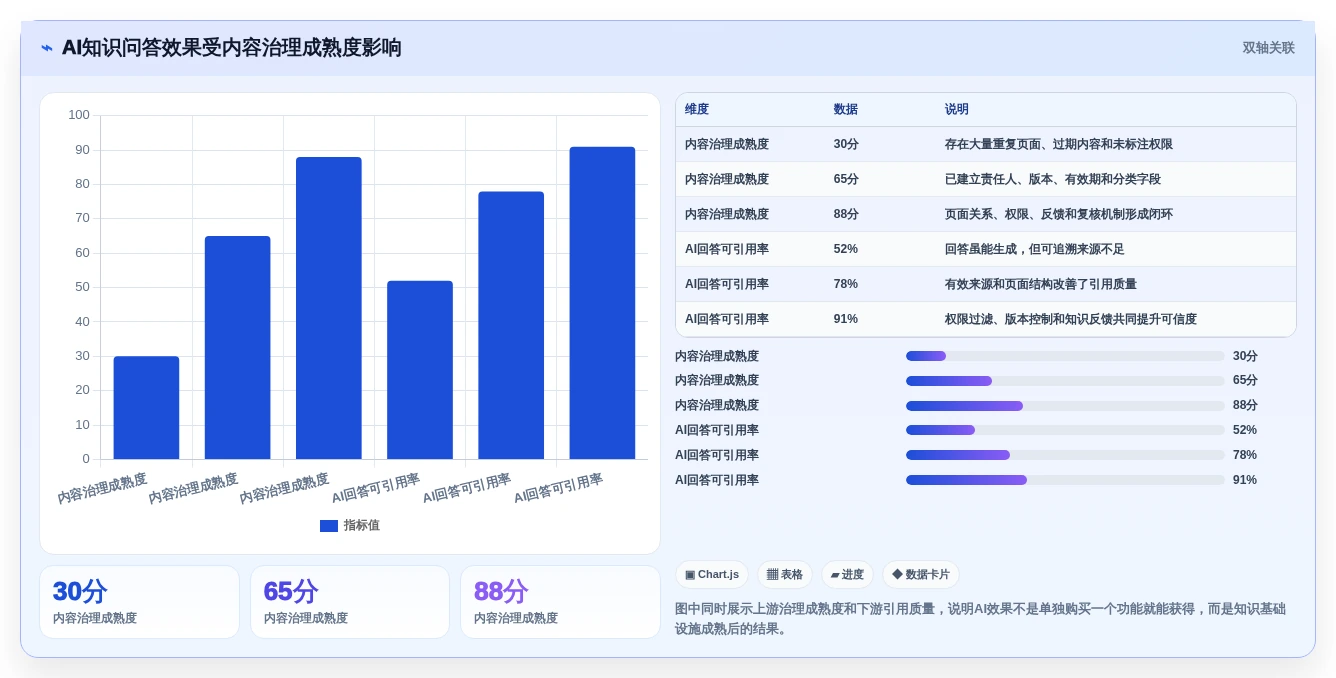Image resolution: width=1336 pixels, height=678 pixels.
Task: Click the progress bar labeled 78%
Action: (x=1065, y=455)
